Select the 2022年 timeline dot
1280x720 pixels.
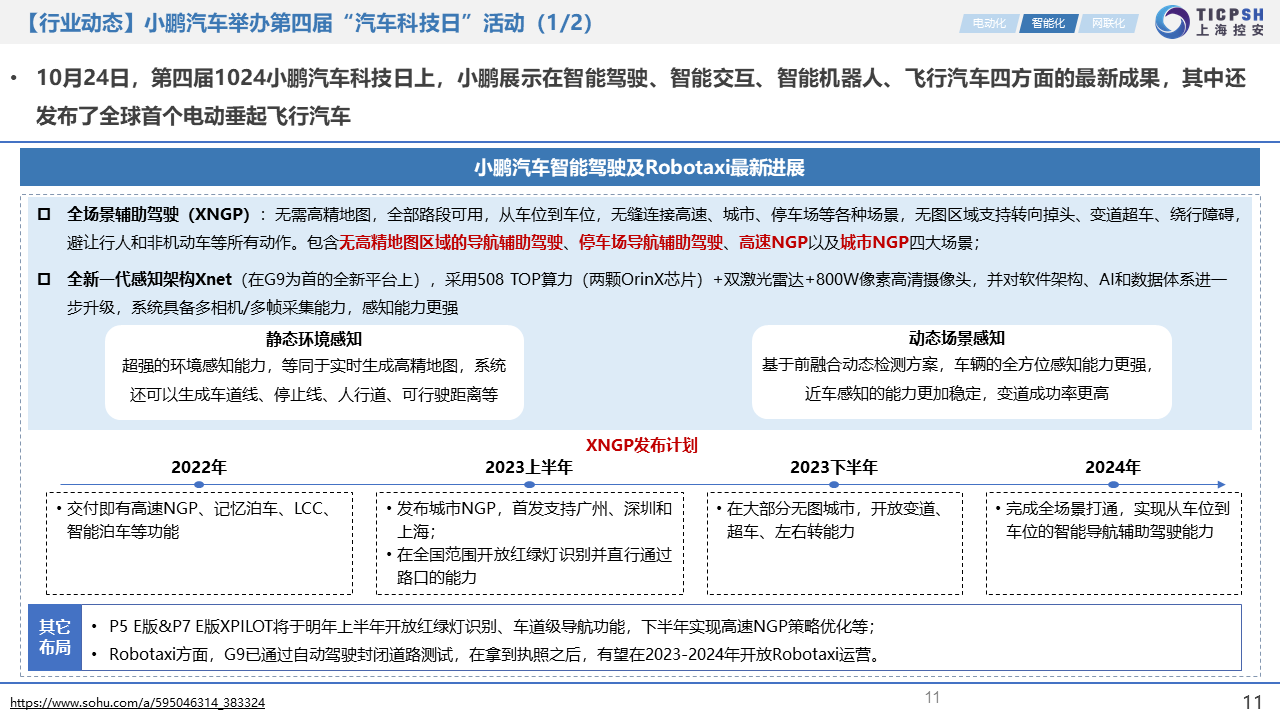199,485
